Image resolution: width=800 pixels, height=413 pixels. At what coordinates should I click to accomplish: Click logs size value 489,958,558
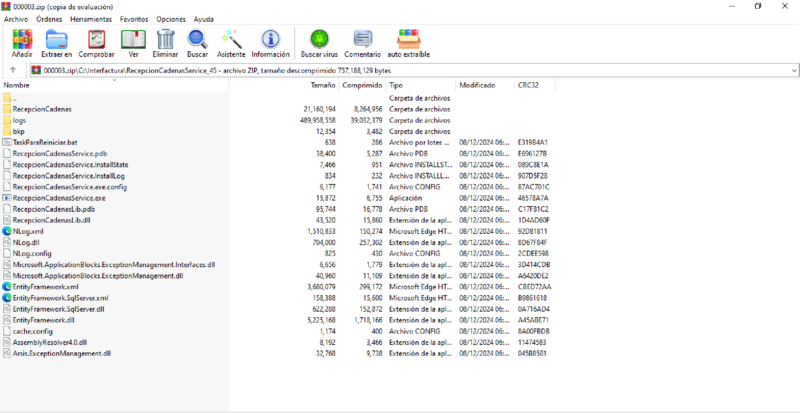[x=317, y=120]
